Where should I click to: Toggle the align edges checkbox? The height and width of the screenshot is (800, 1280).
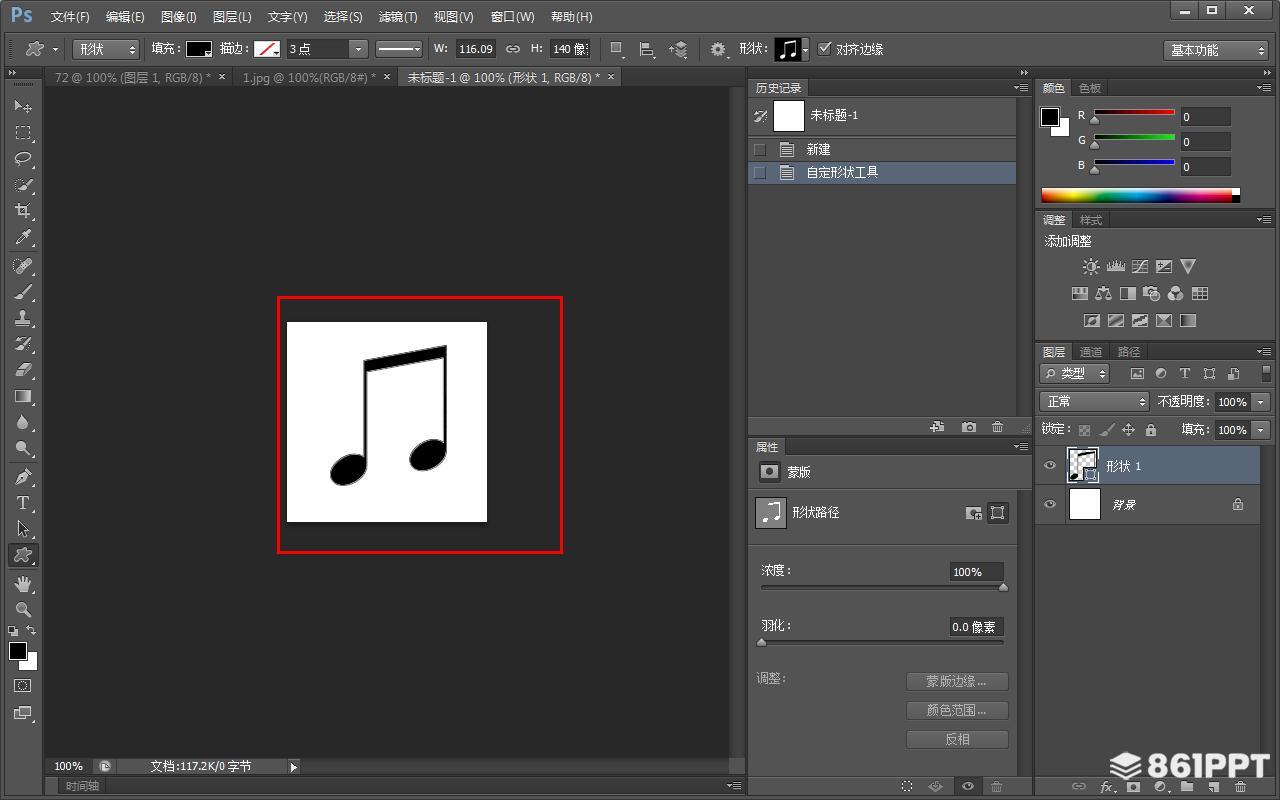coord(825,48)
